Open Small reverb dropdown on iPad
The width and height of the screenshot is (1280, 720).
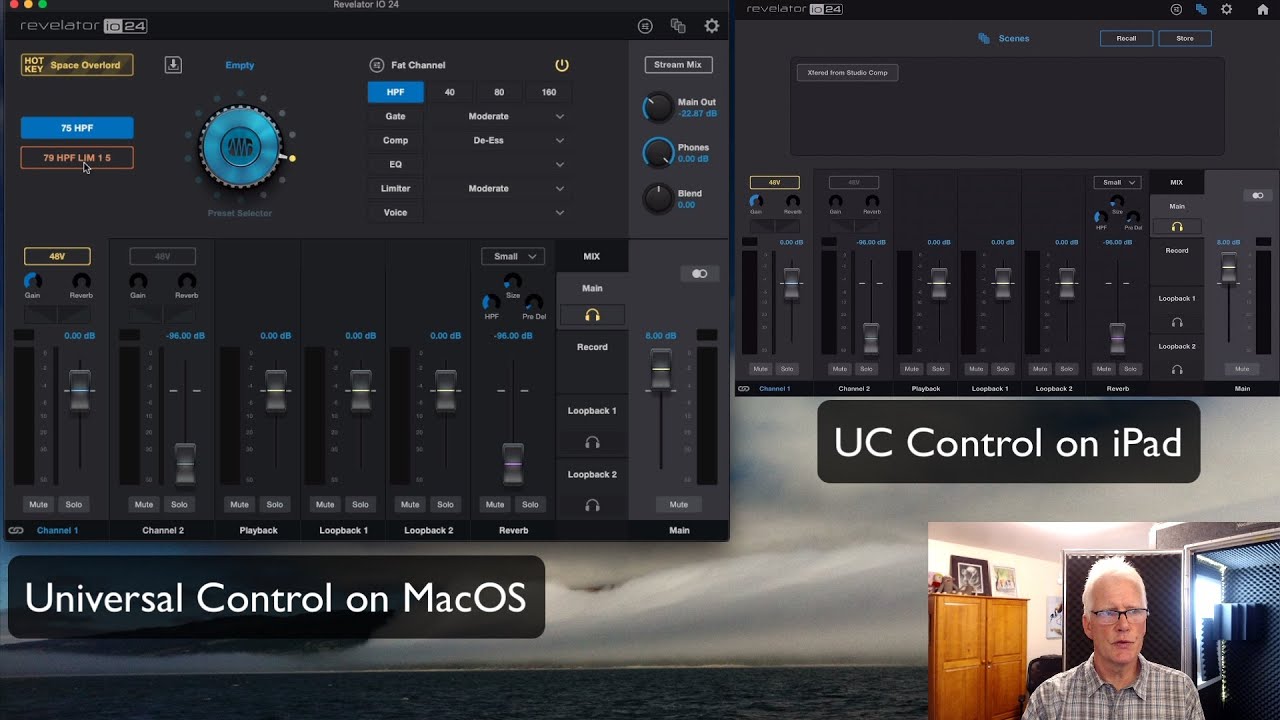tap(1117, 183)
